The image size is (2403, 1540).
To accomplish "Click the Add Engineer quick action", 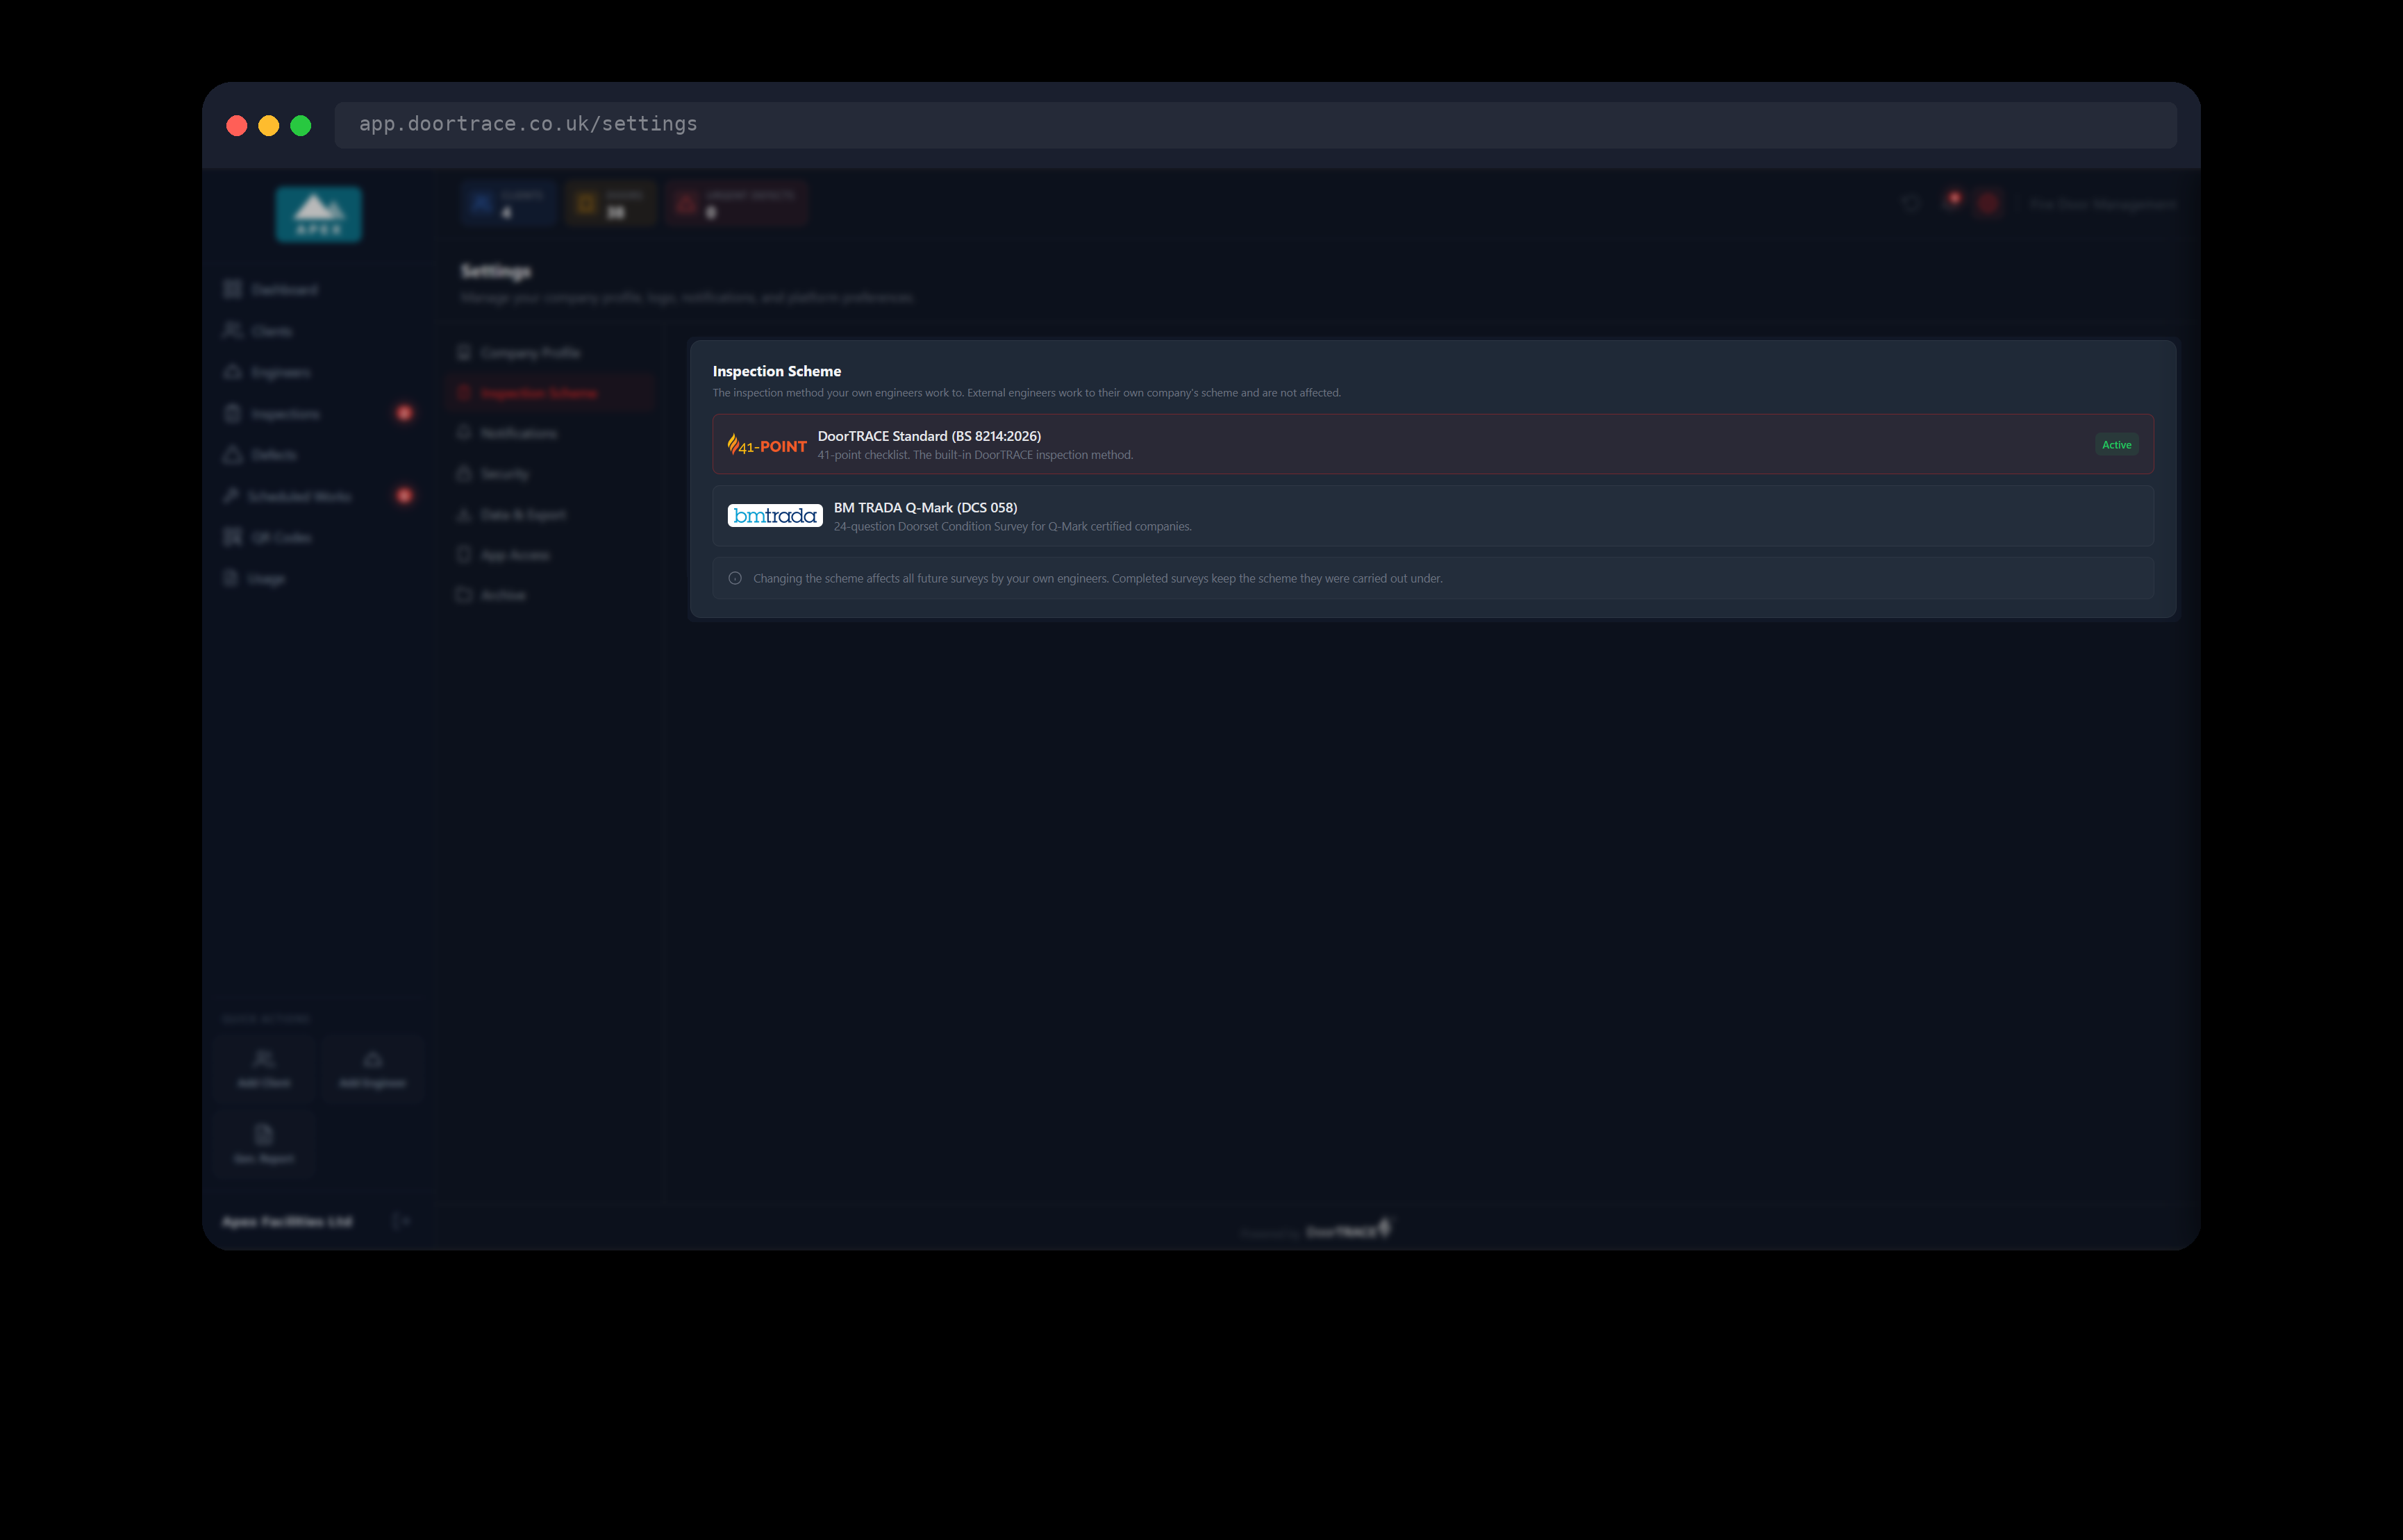I will pyautogui.click(x=372, y=1069).
